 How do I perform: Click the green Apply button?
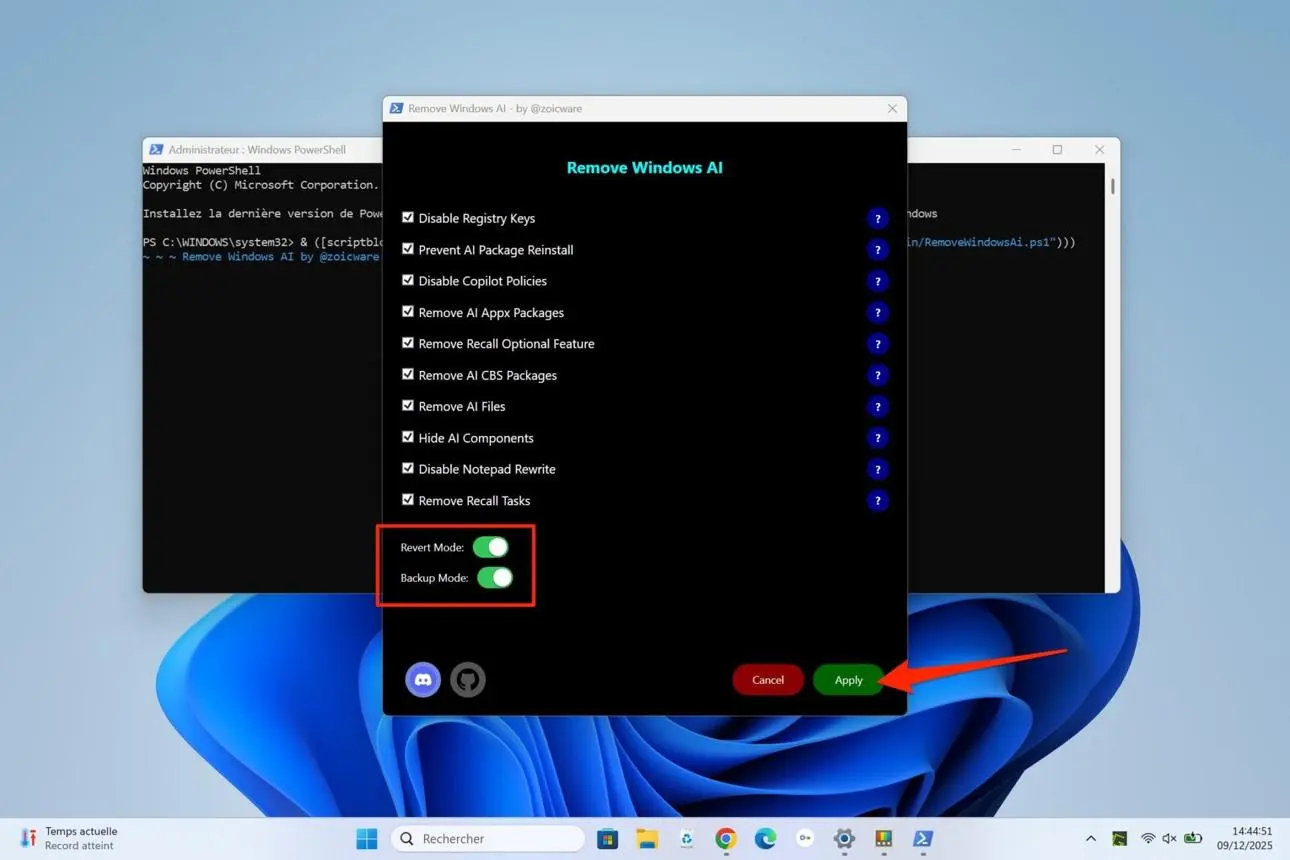click(x=848, y=680)
